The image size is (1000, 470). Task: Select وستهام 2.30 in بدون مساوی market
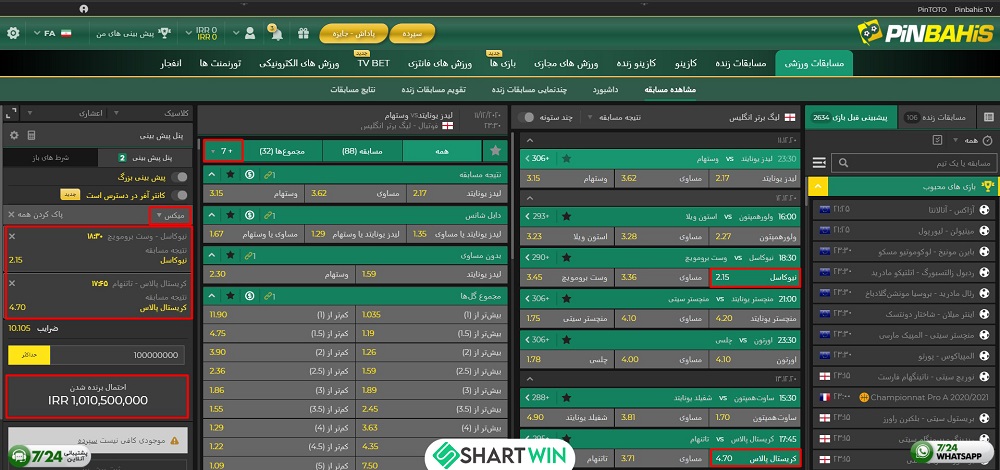[x=279, y=274]
